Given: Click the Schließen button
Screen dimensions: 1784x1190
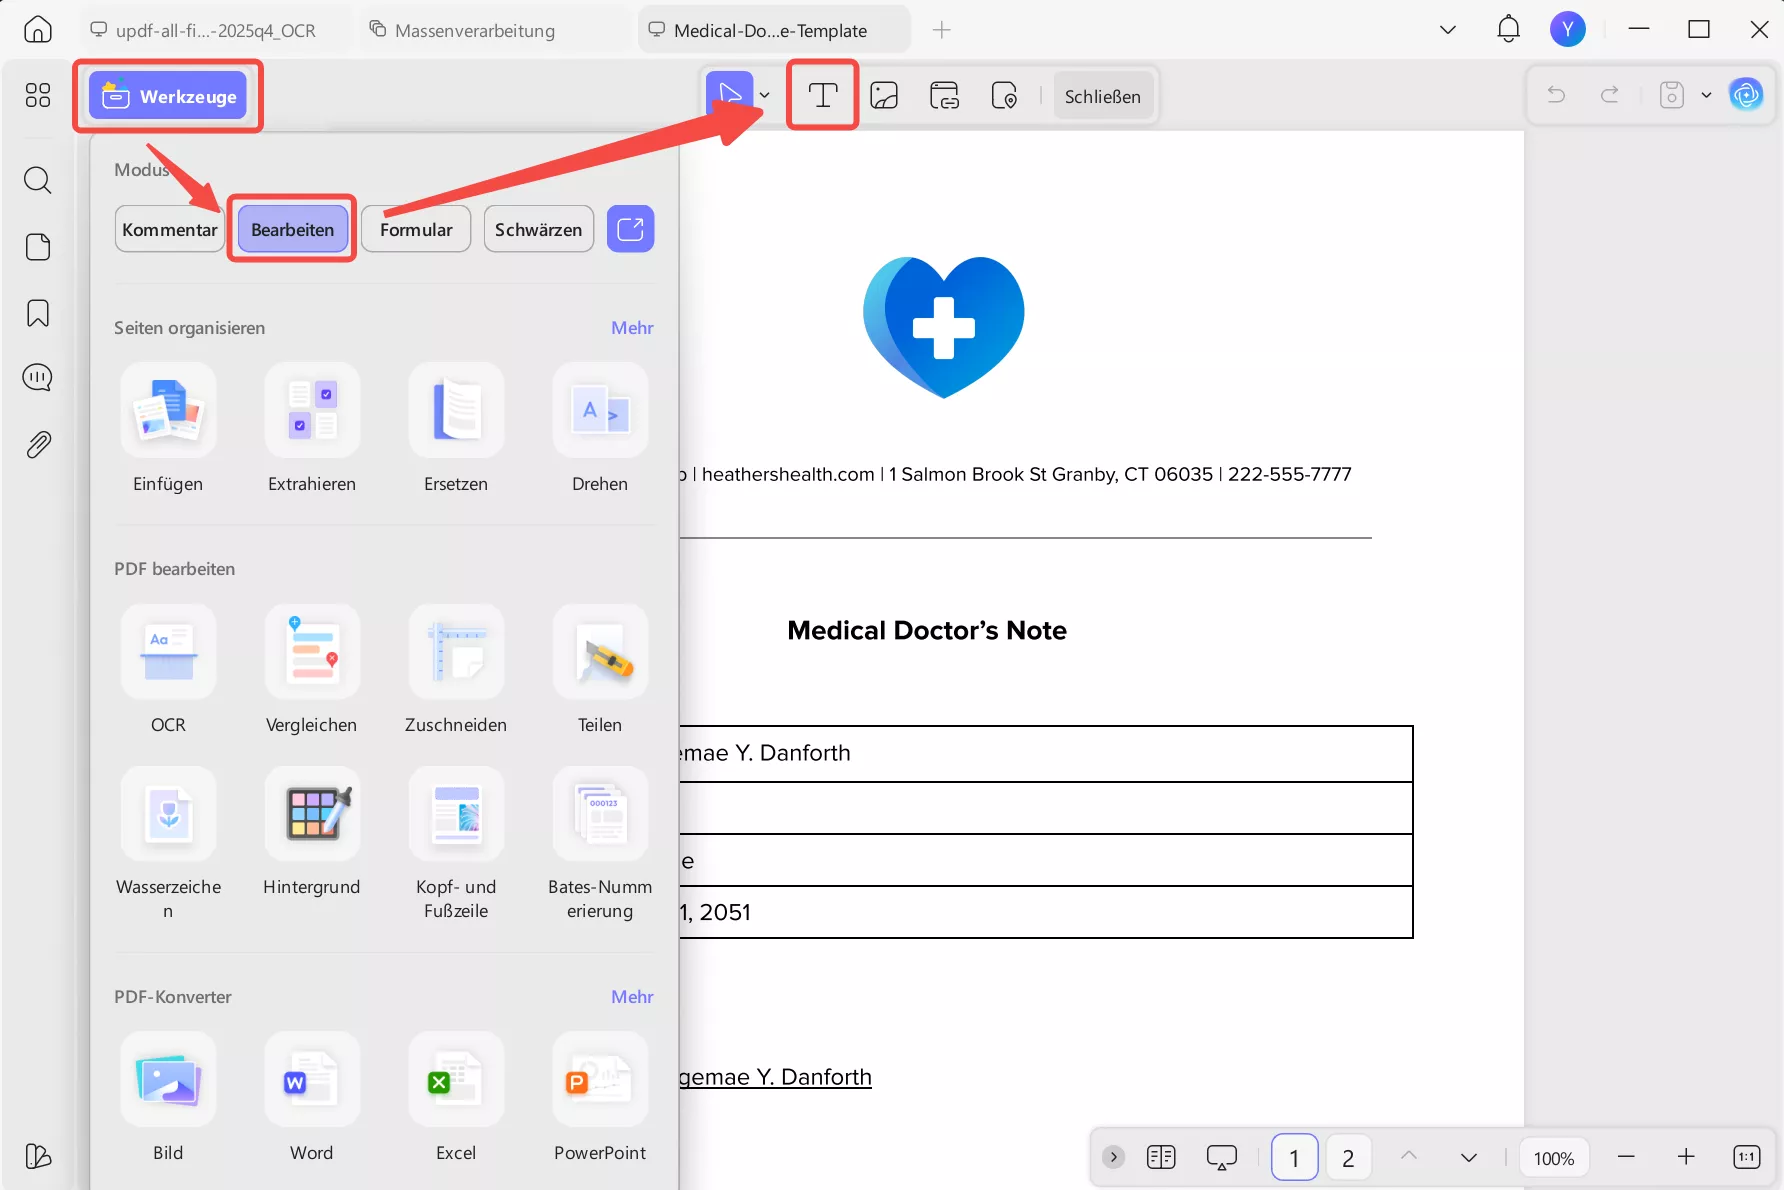Looking at the screenshot, I should point(1103,96).
